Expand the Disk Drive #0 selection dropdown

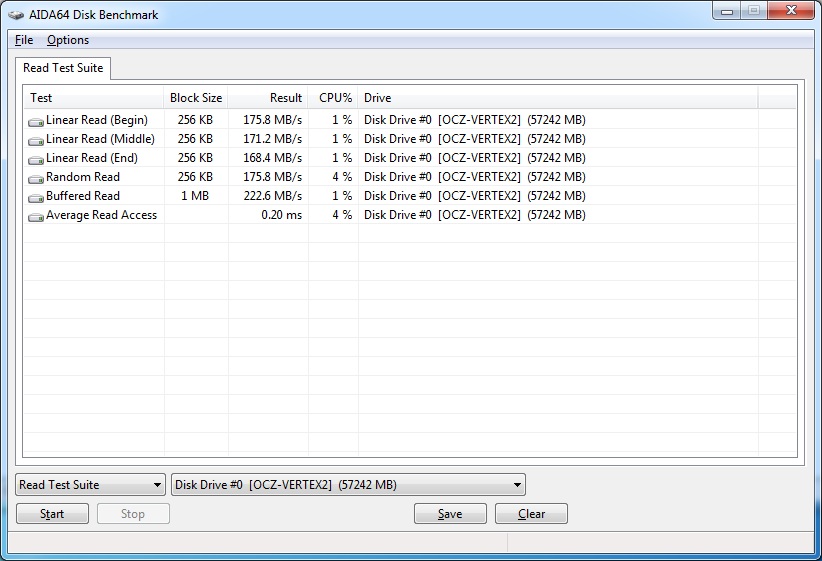[348, 485]
